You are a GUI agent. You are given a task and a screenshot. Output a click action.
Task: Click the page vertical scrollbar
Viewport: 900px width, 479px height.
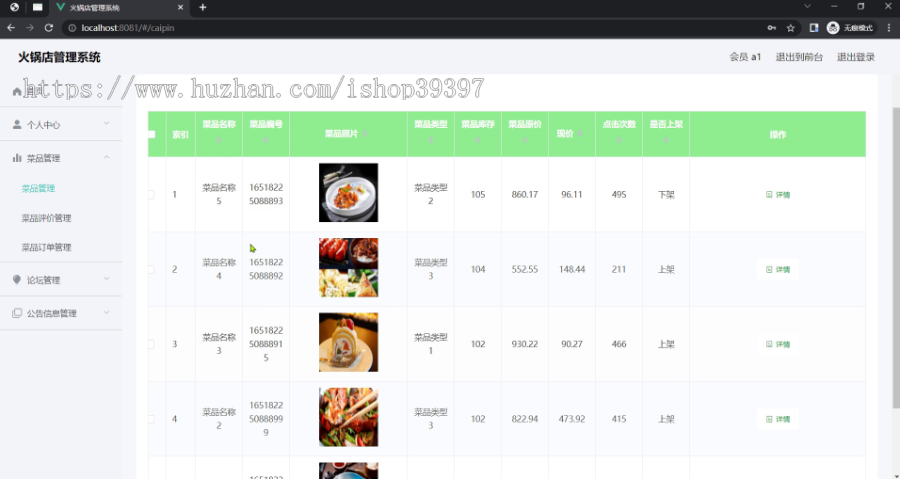click(896, 258)
